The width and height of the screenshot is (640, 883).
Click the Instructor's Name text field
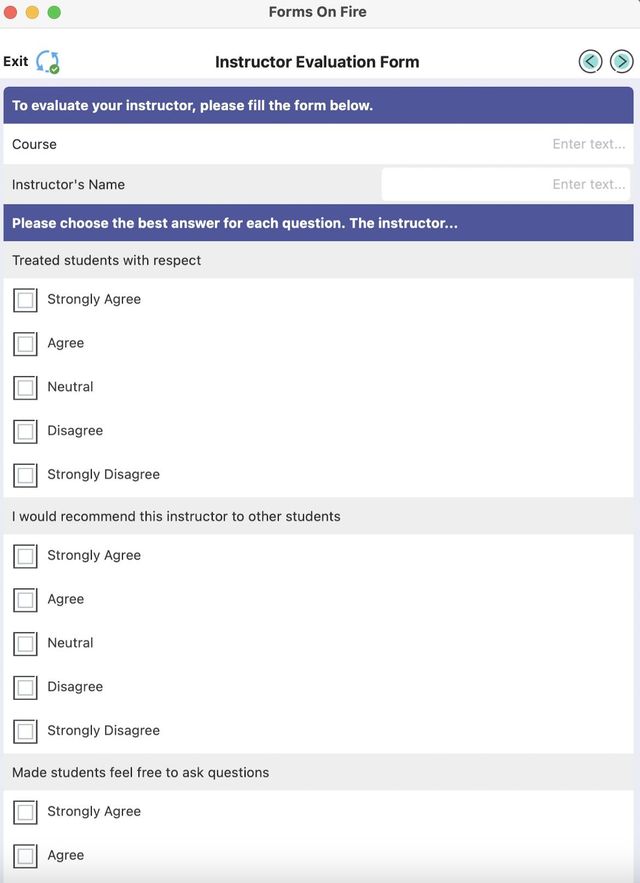tap(505, 184)
